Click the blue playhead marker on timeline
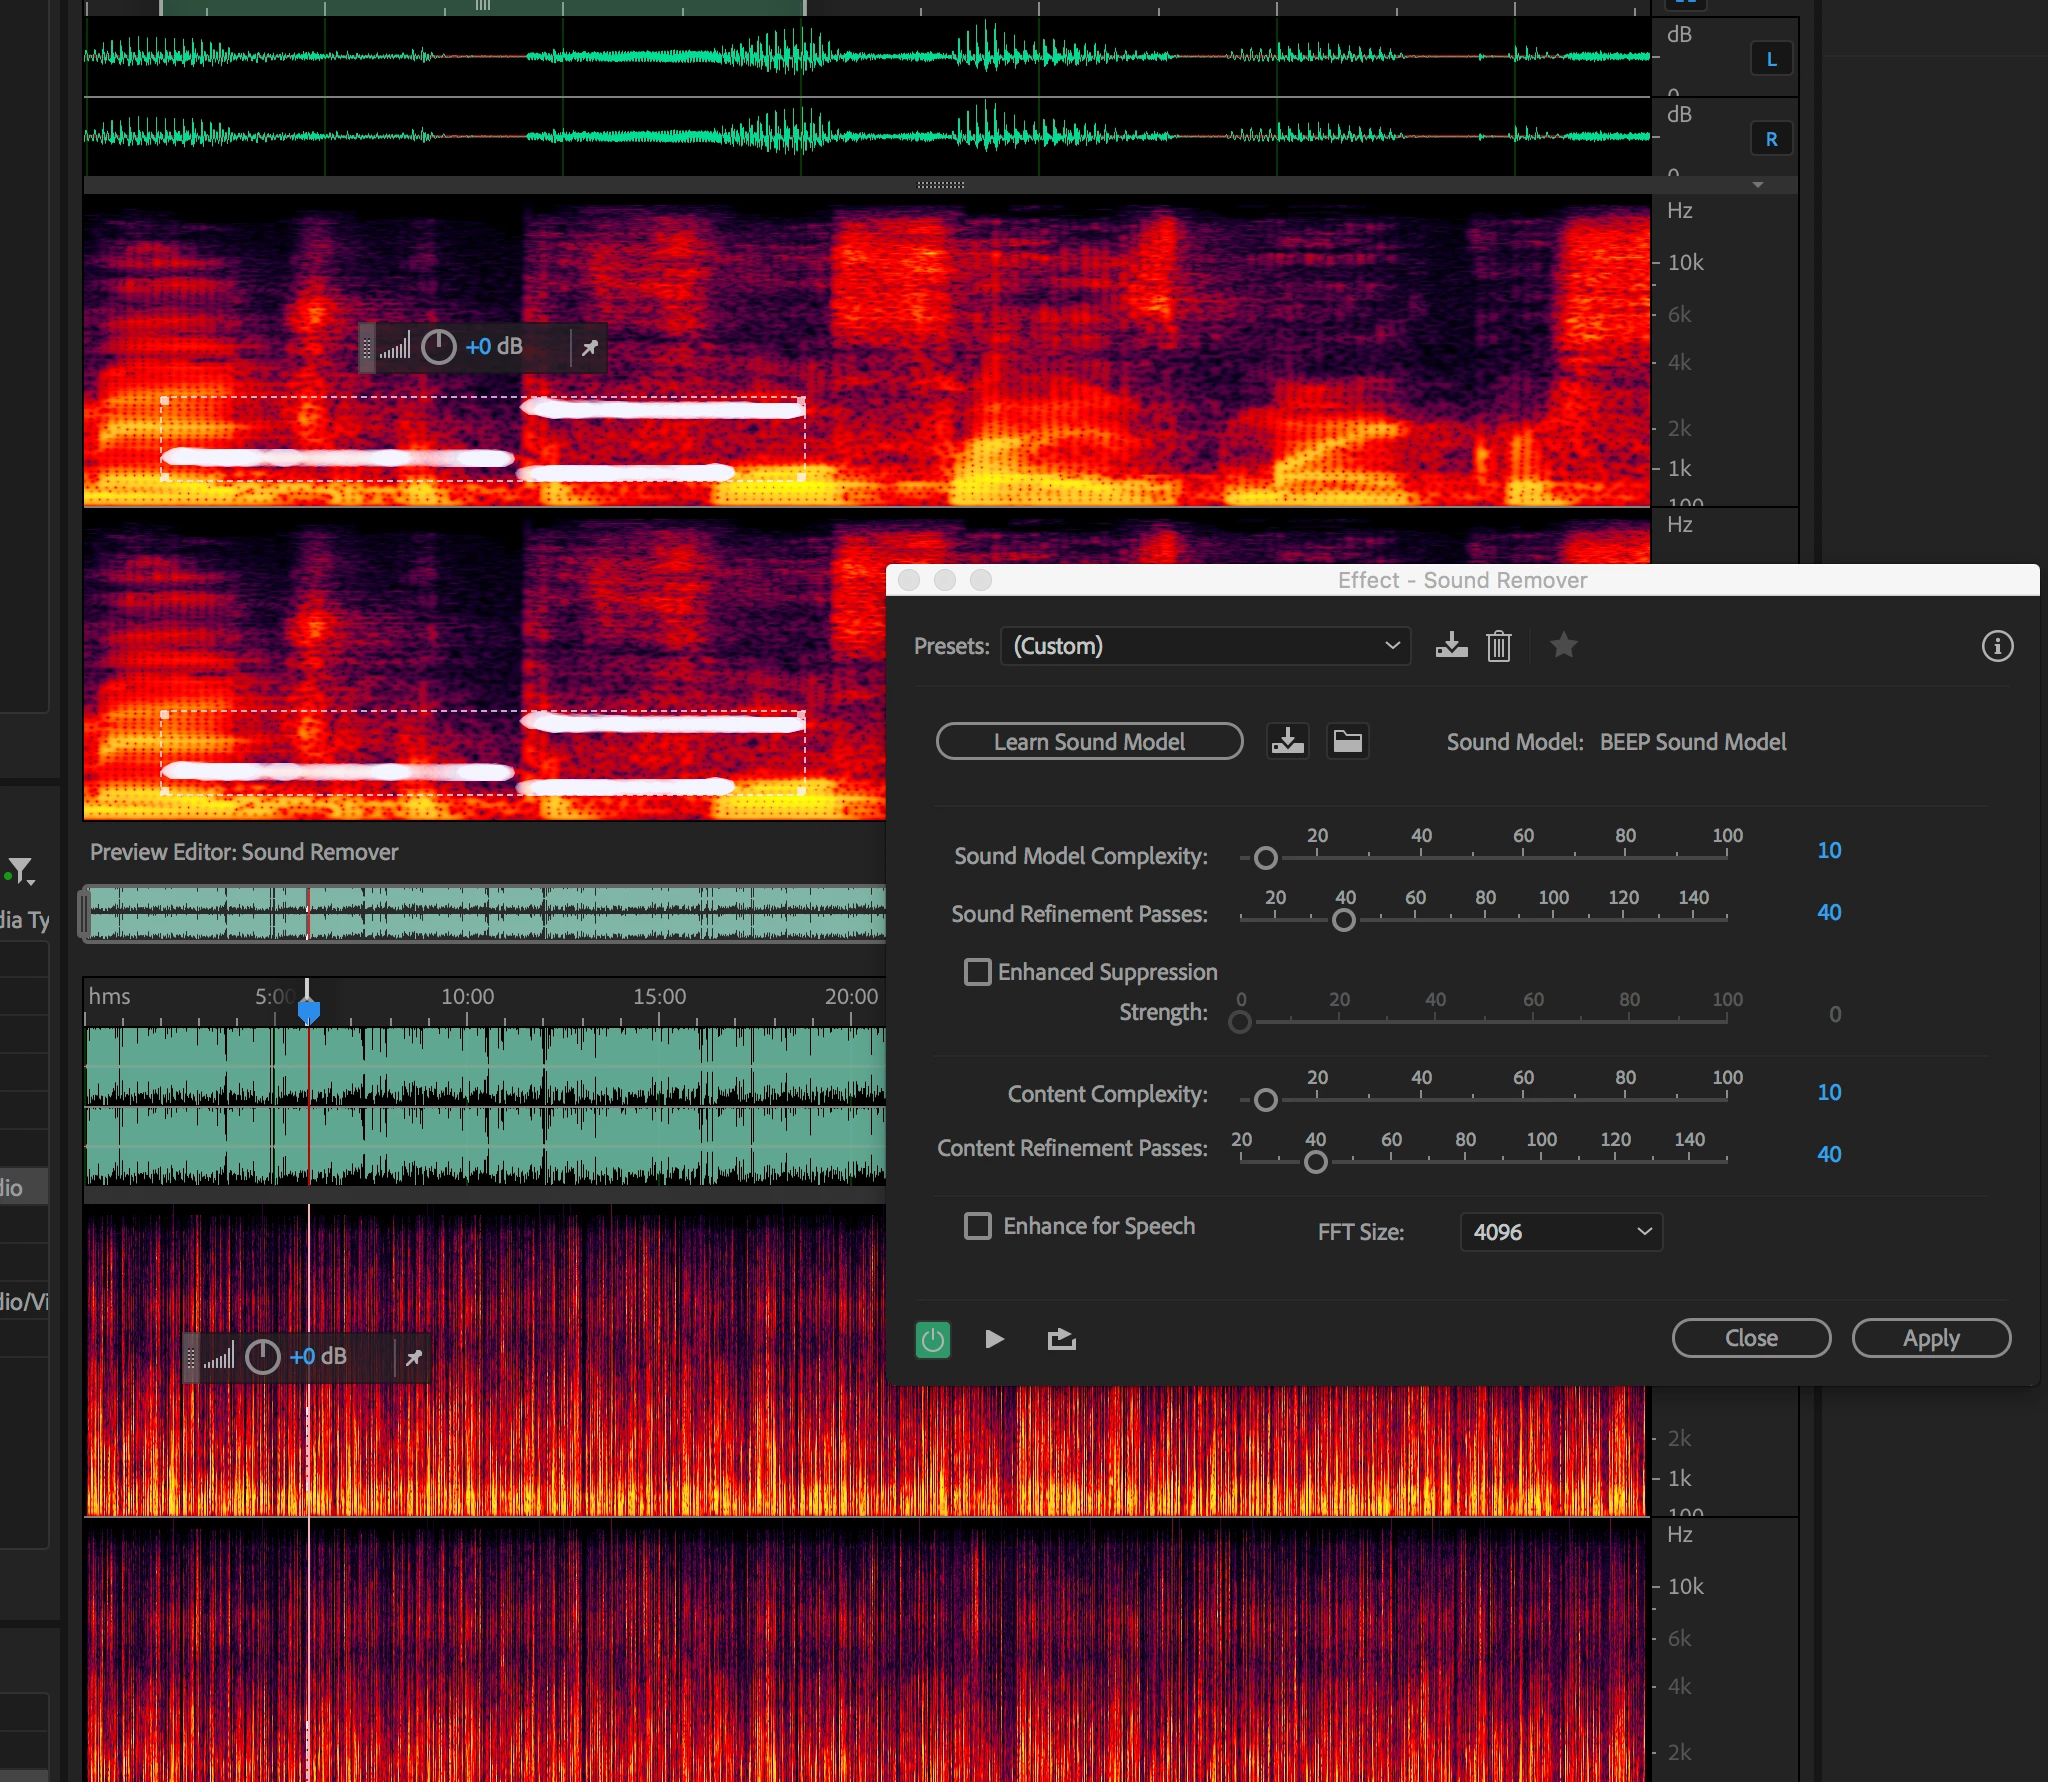 pyautogui.click(x=308, y=1012)
